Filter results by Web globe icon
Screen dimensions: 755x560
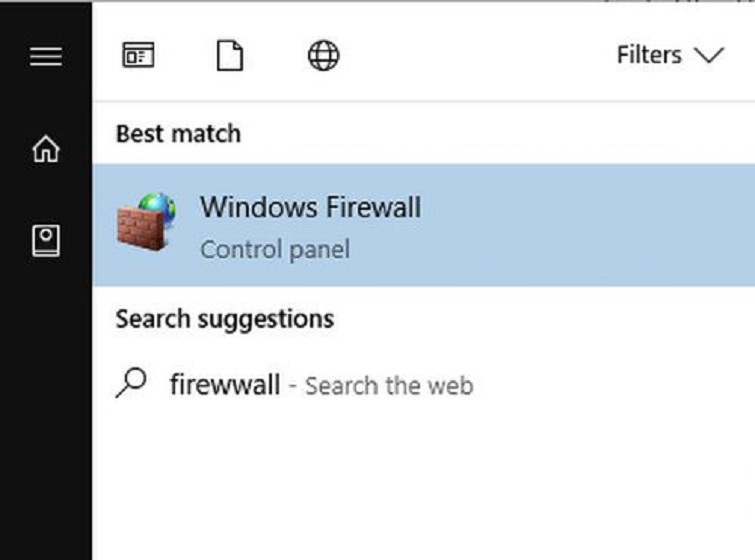click(x=323, y=55)
